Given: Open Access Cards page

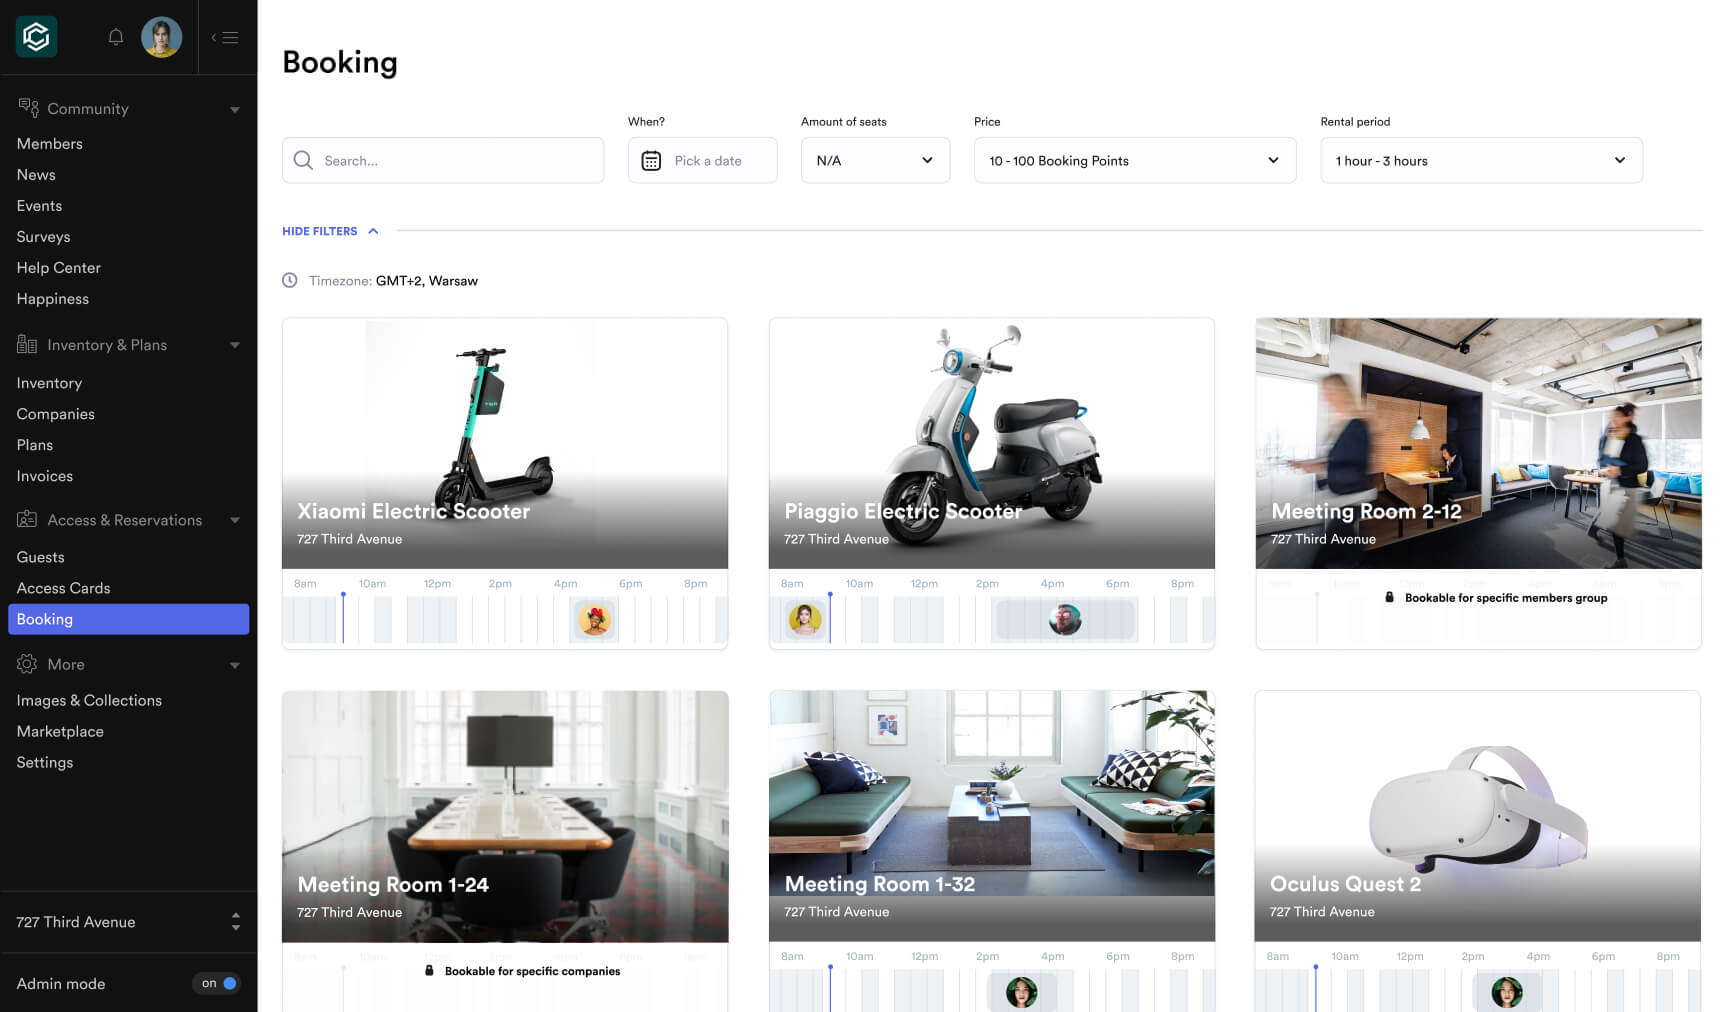Looking at the screenshot, I should point(63,587).
